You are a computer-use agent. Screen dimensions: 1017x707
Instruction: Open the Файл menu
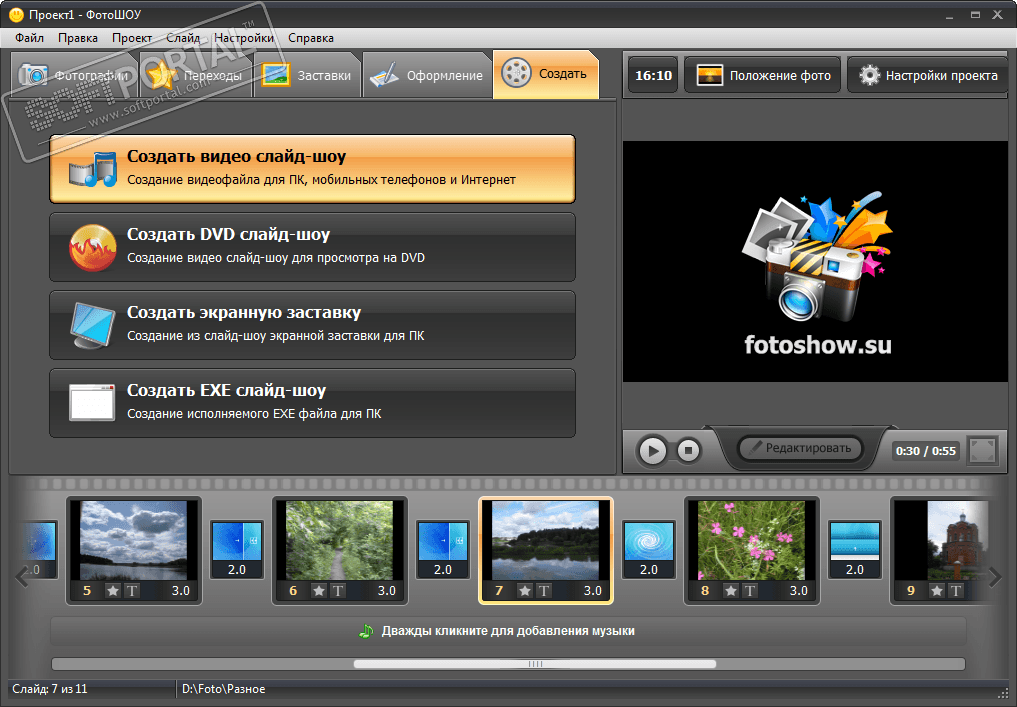(x=29, y=38)
